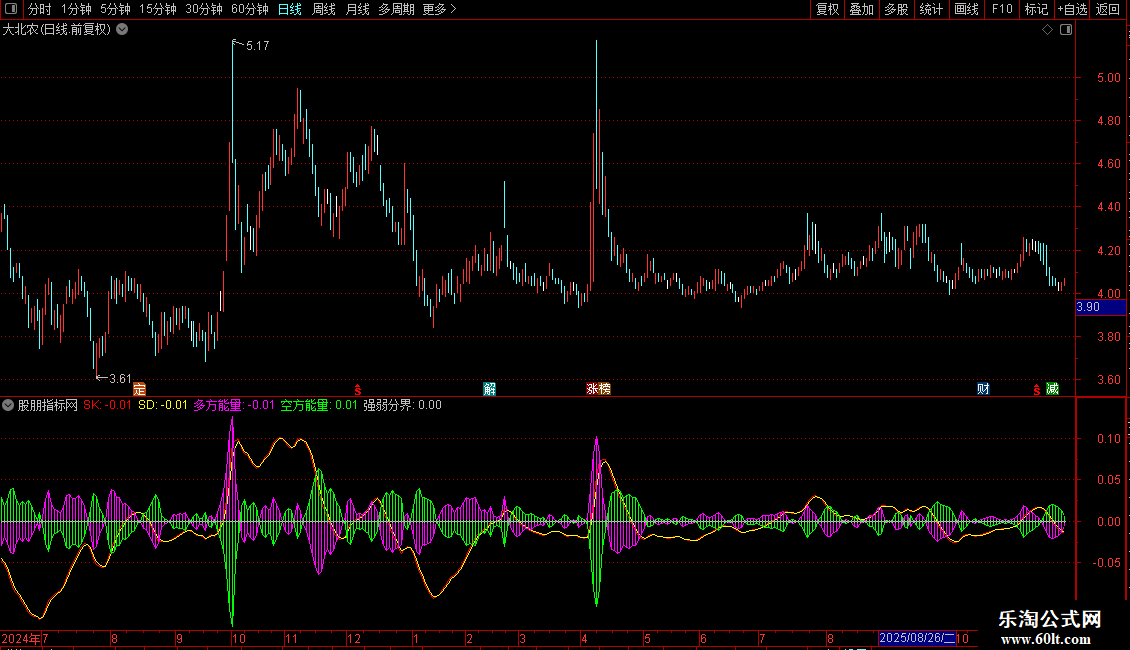The image size is (1130, 650).
Task: Toggle 叠加 overlay mode
Action: [x=861, y=9]
